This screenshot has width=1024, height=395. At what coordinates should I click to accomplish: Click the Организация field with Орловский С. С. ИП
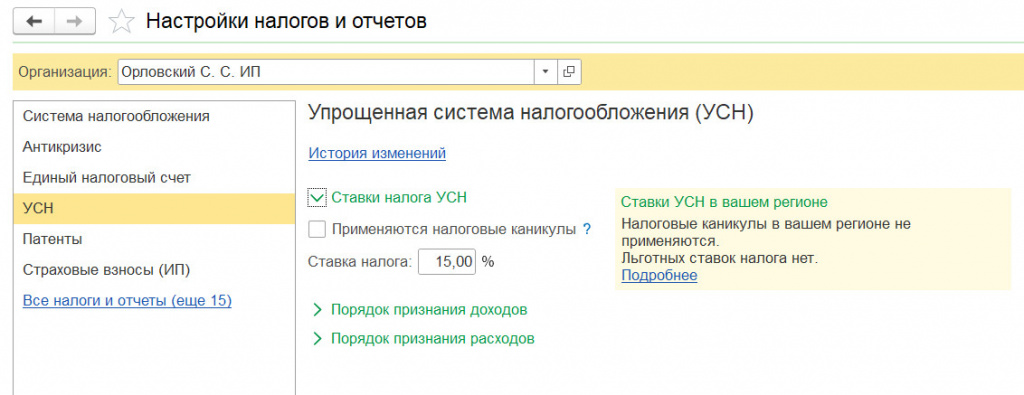(x=326, y=72)
